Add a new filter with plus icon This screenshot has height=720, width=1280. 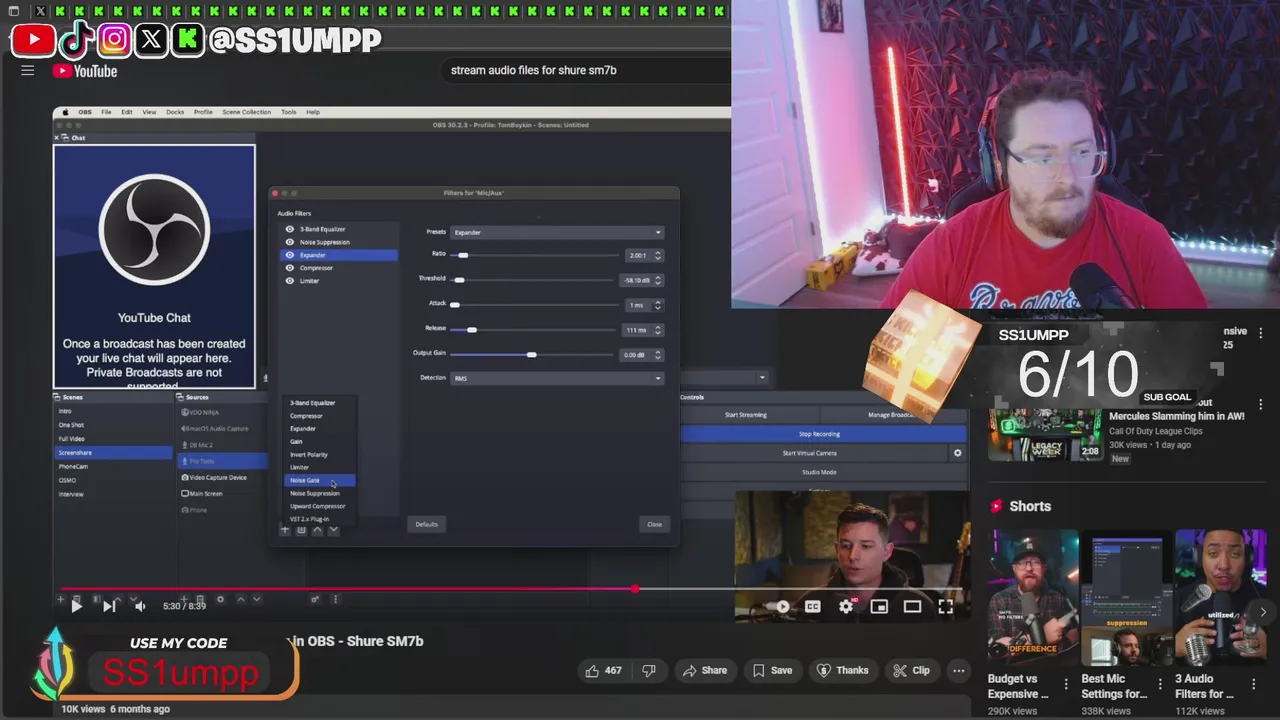pos(285,530)
